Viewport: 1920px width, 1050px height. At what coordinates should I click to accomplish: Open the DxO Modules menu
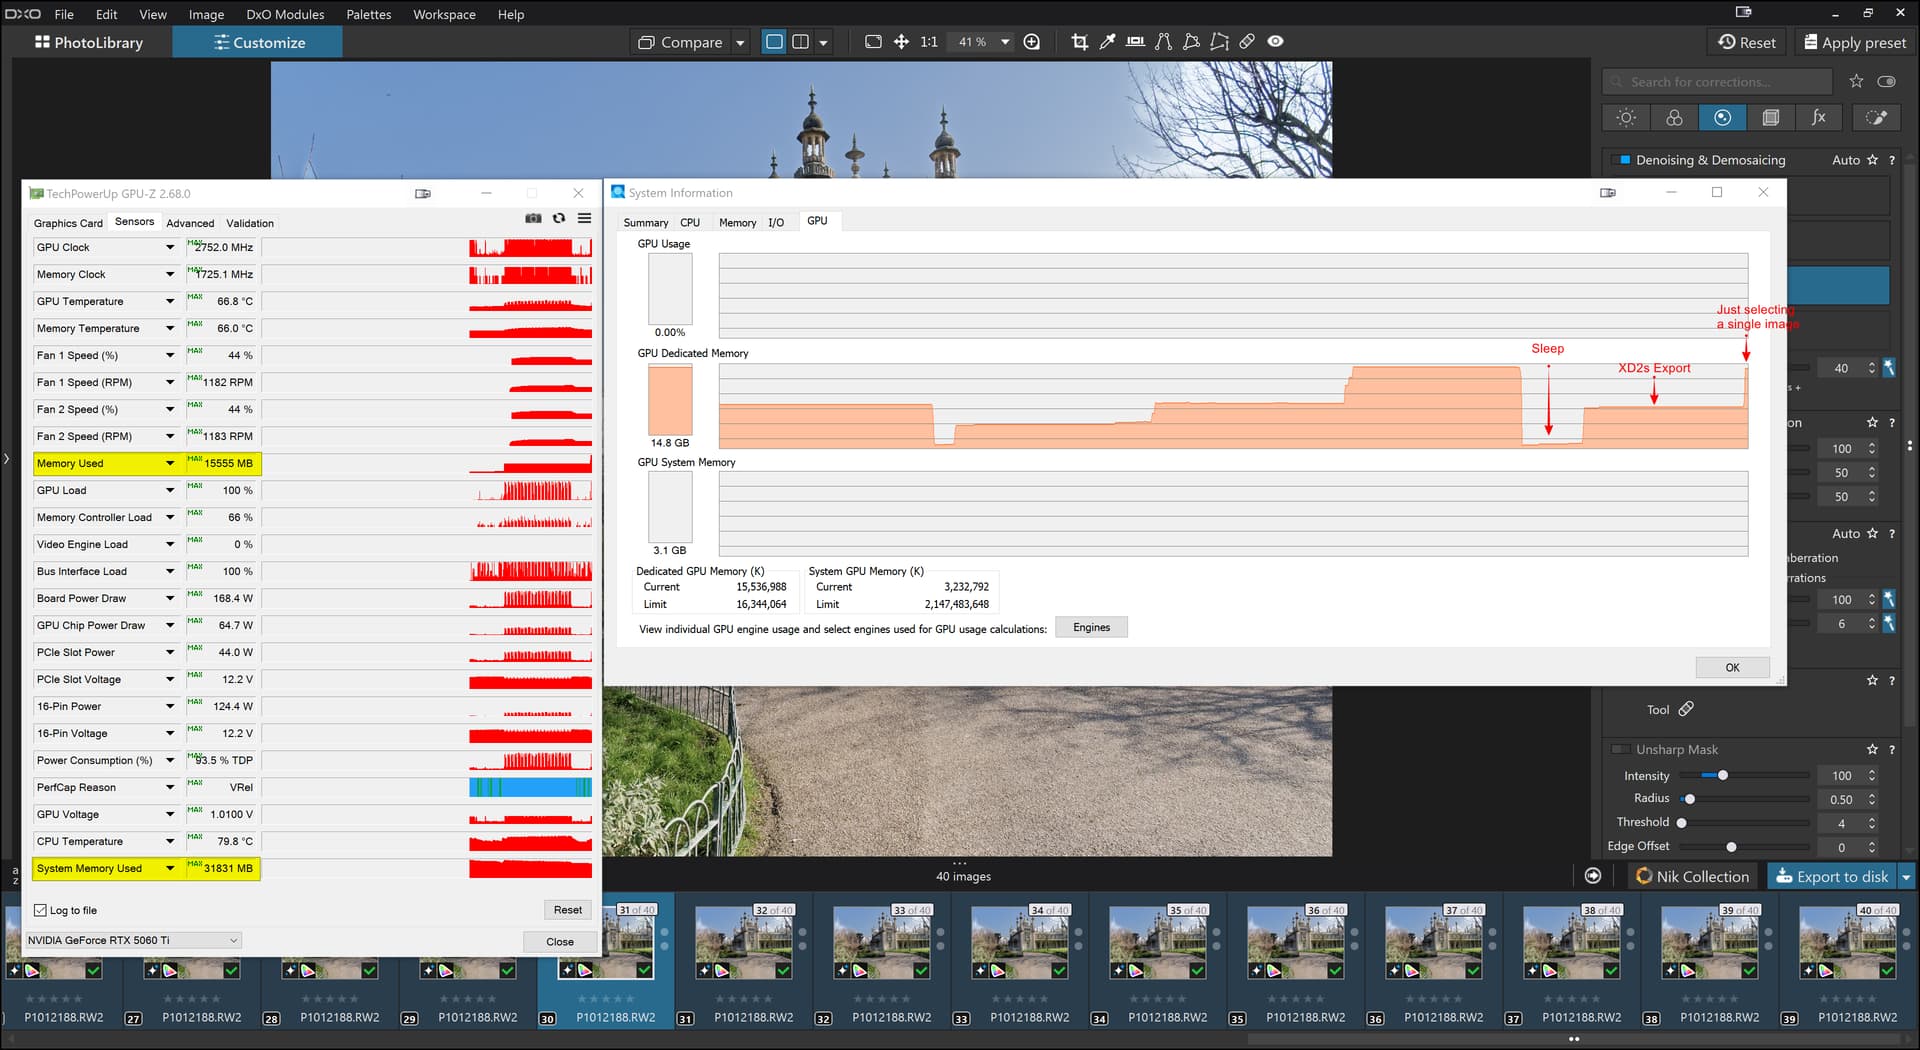click(285, 14)
